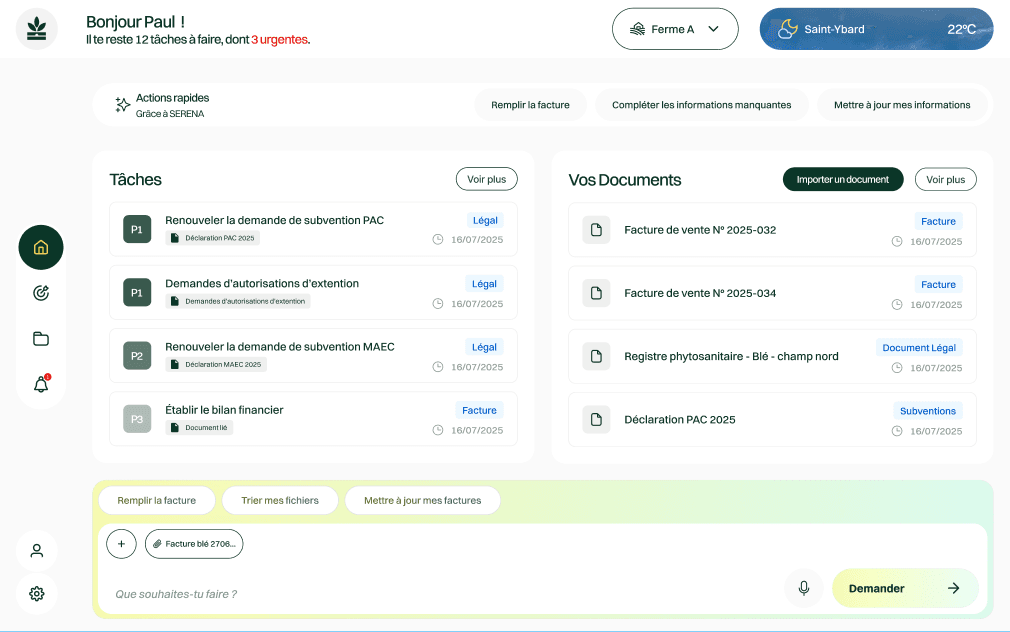Open notifications bell icon
The height and width of the screenshot is (632, 1010).
41,384
